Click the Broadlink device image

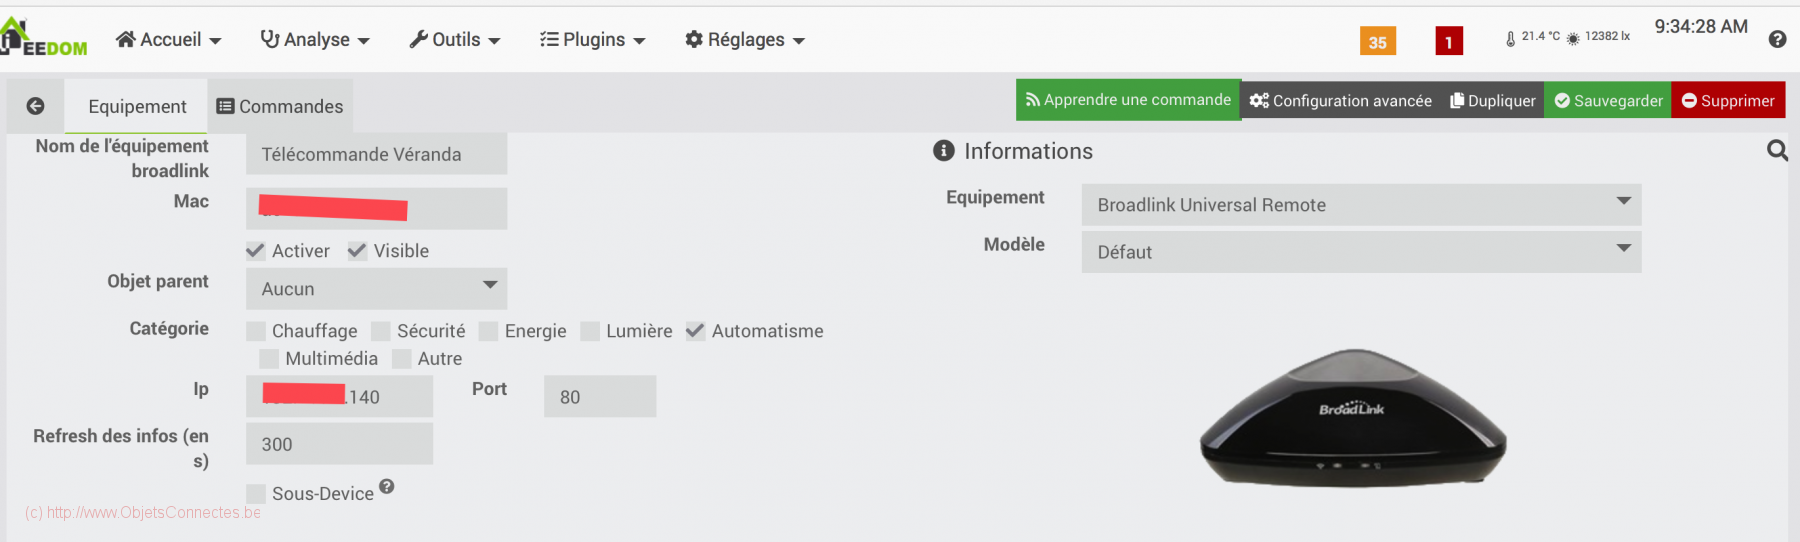tap(1353, 418)
